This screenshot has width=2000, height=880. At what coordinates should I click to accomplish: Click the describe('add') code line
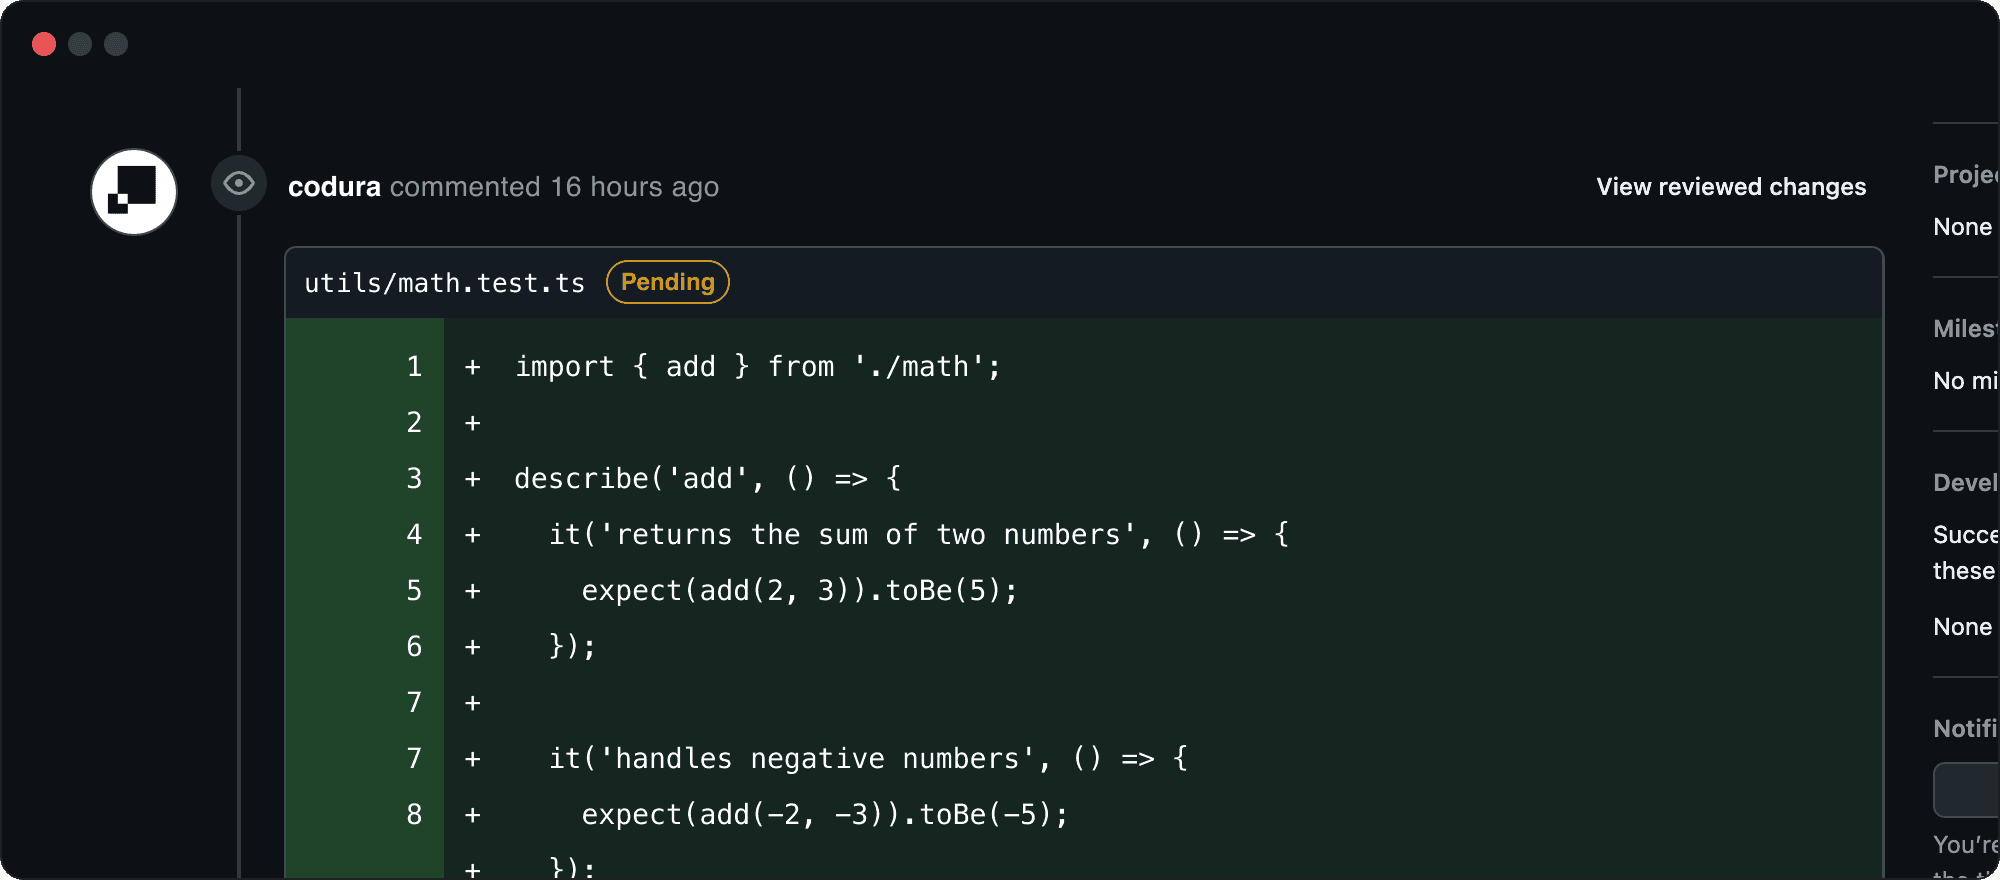tap(708, 479)
